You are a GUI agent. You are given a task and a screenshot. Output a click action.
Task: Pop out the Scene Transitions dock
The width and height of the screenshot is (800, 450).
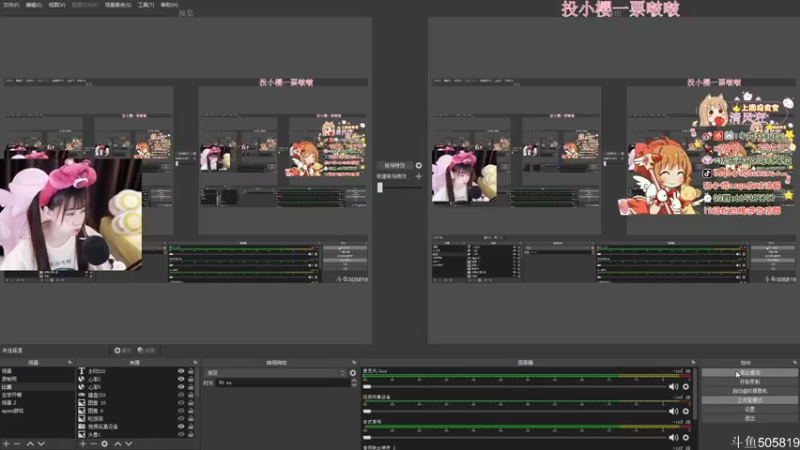pyautogui.click(x=354, y=362)
